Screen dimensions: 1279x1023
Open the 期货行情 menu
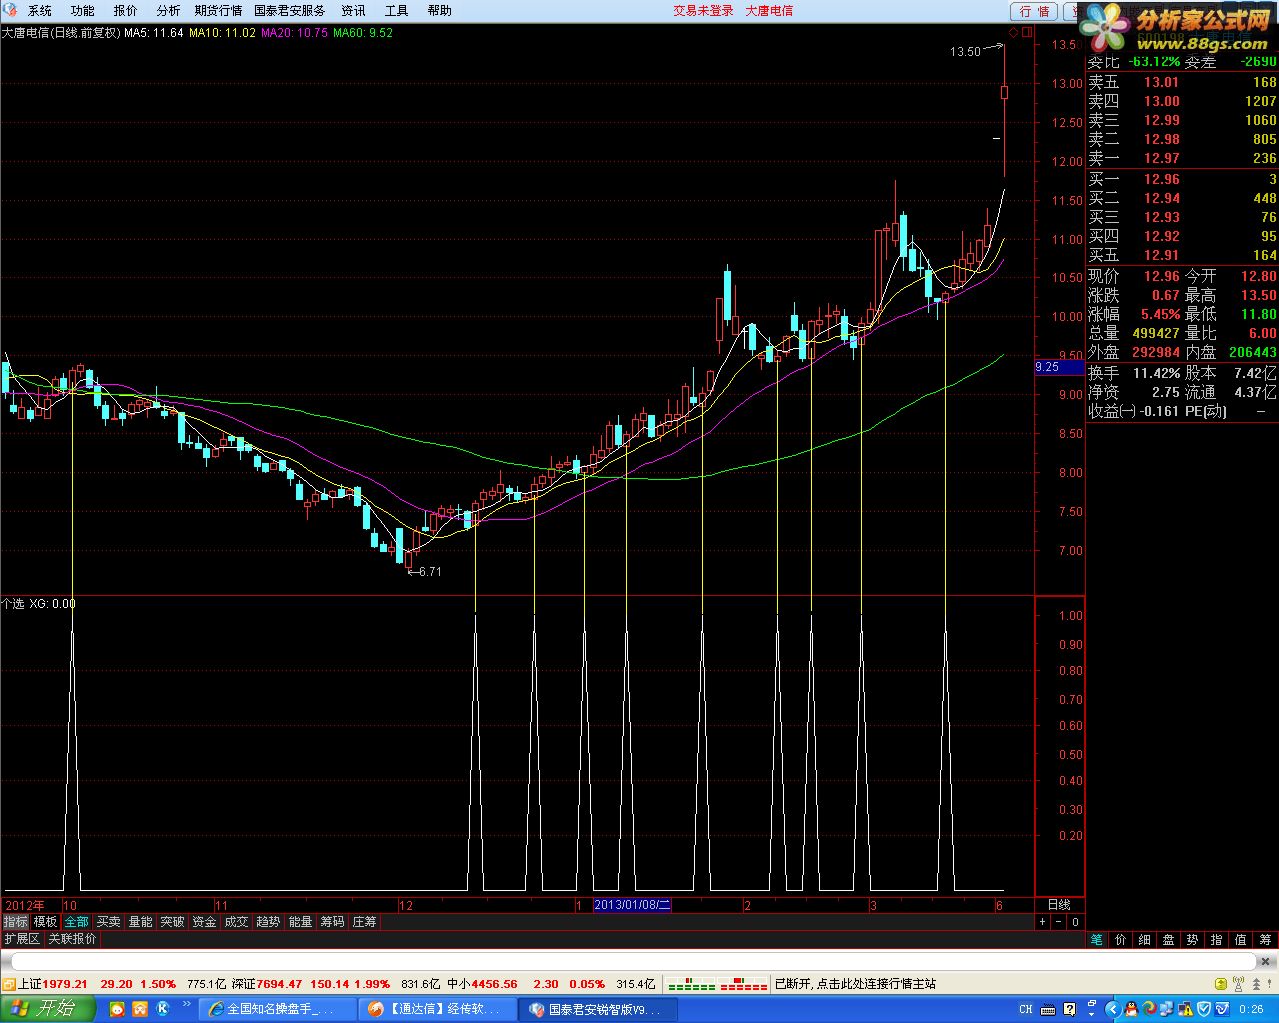tap(218, 11)
